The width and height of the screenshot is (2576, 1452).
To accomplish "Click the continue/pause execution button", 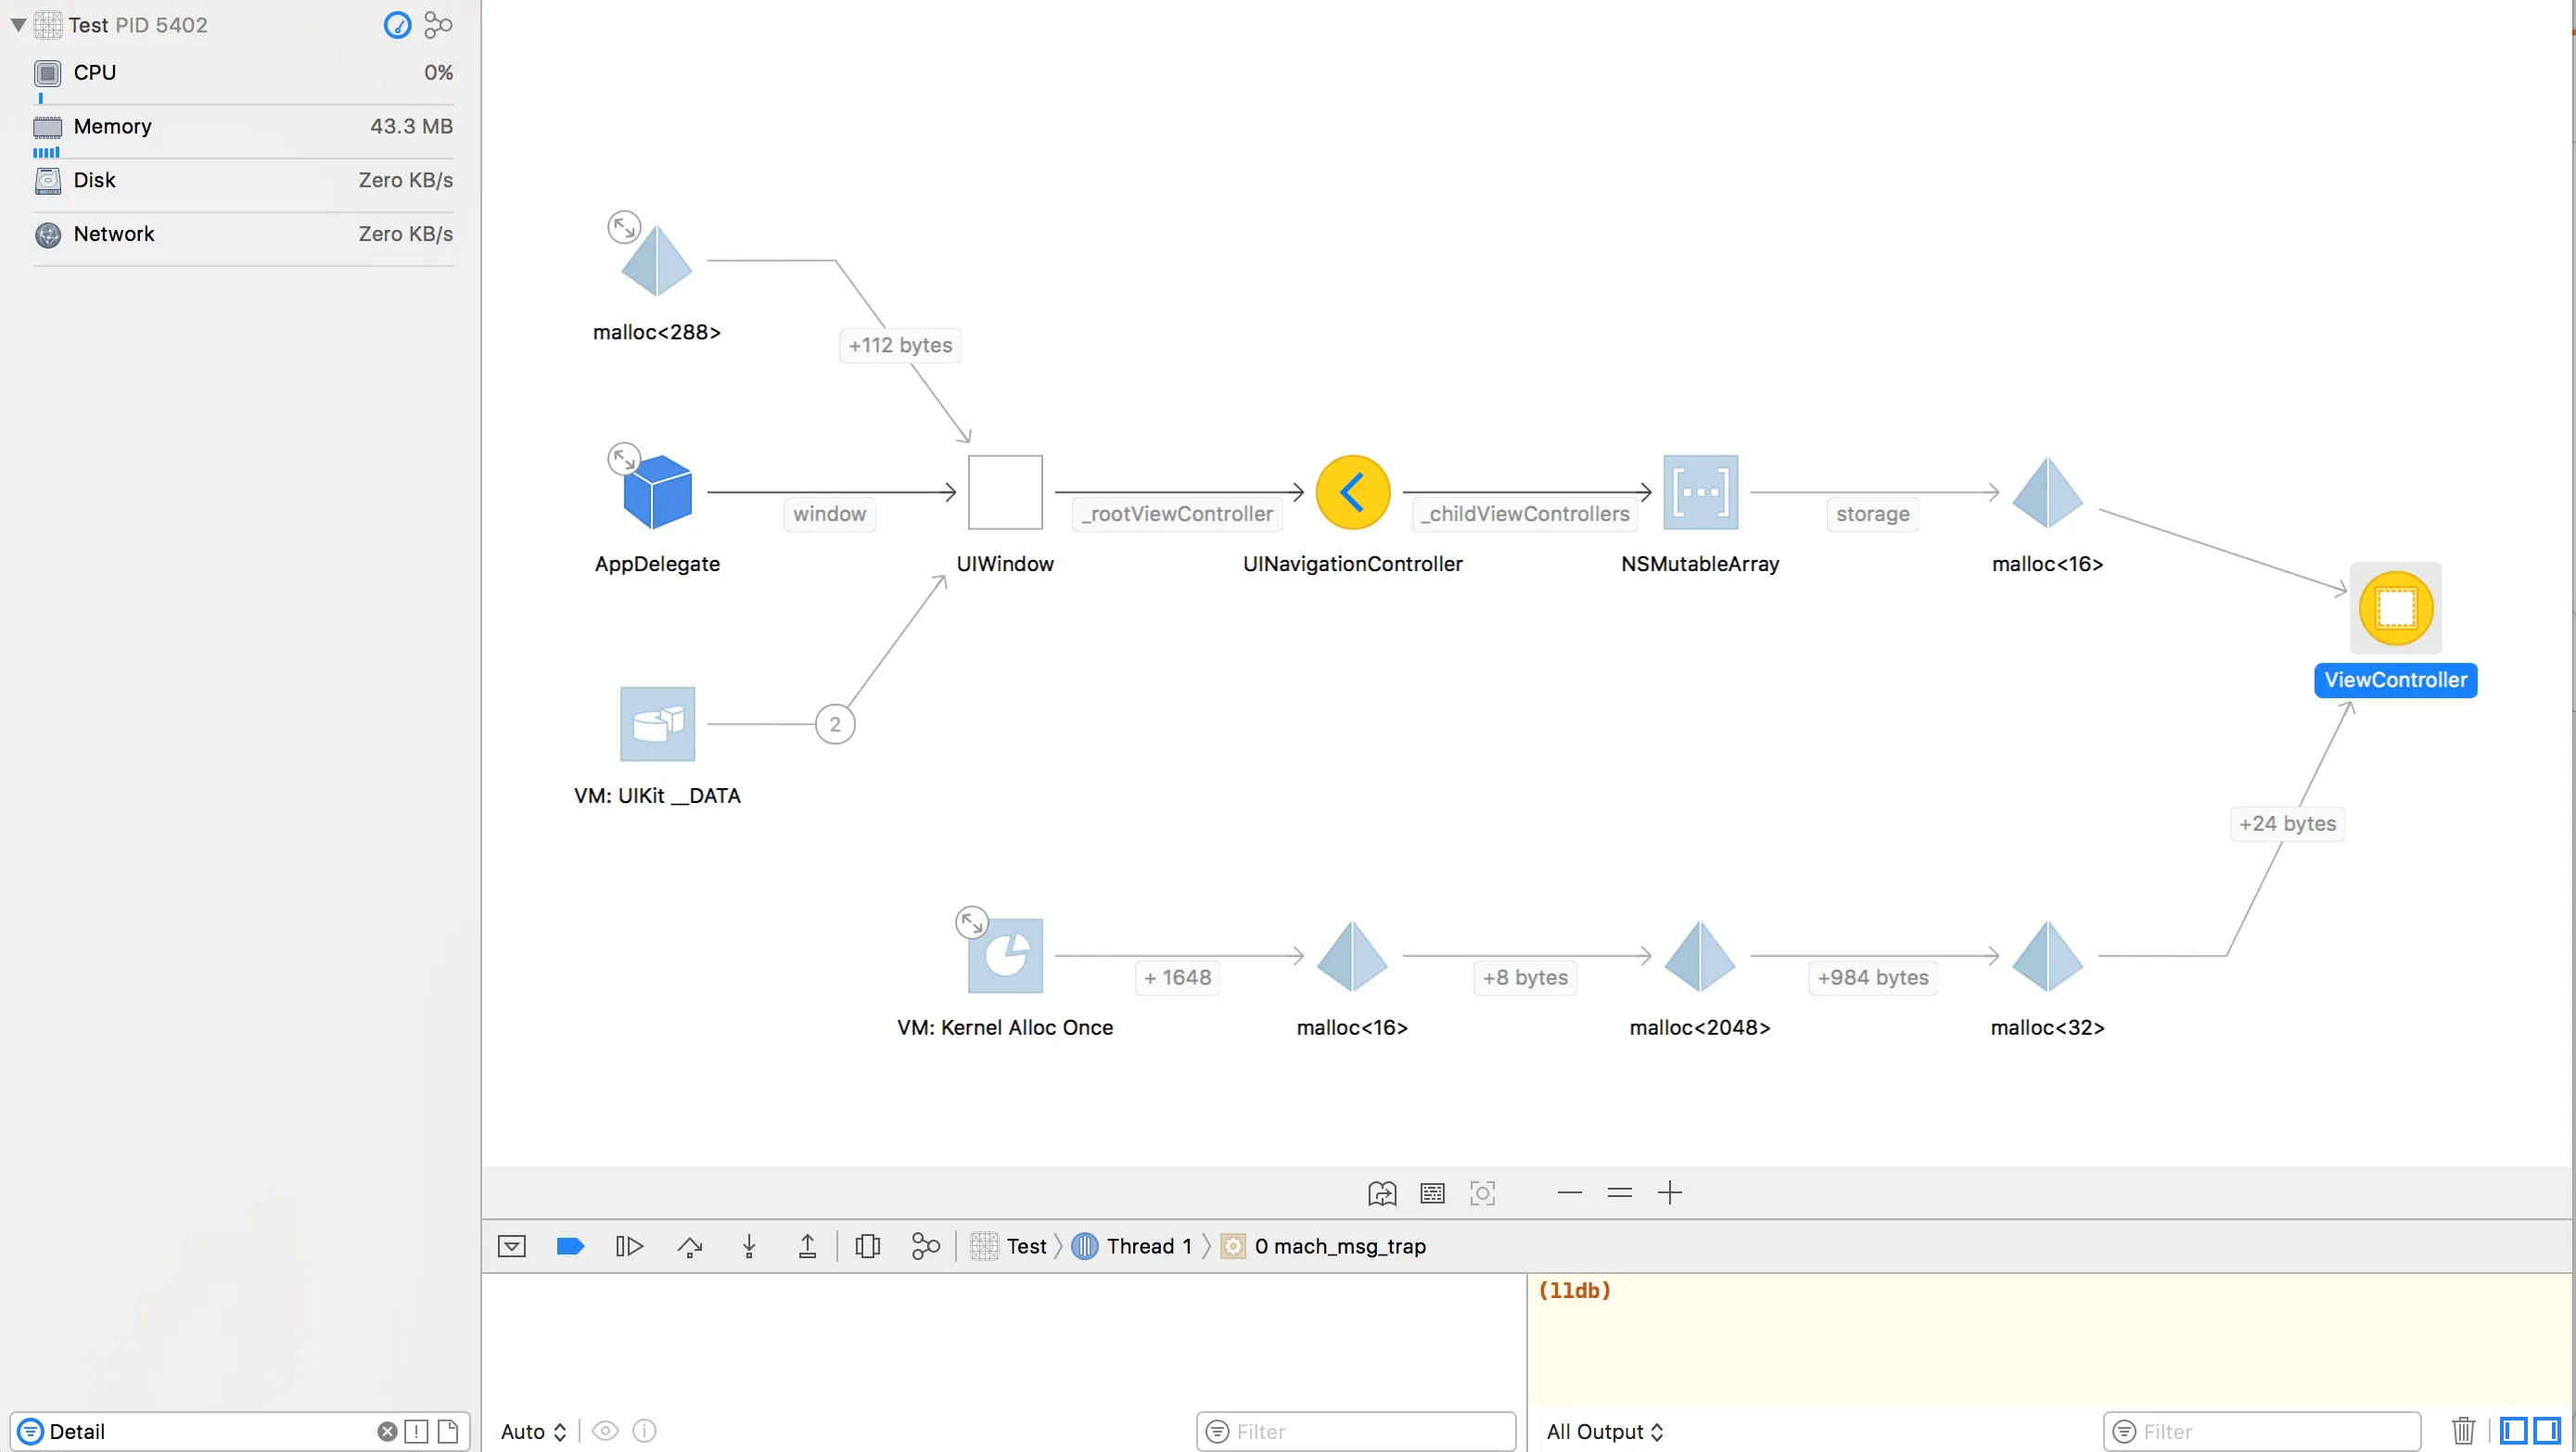I will point(629,1246).
